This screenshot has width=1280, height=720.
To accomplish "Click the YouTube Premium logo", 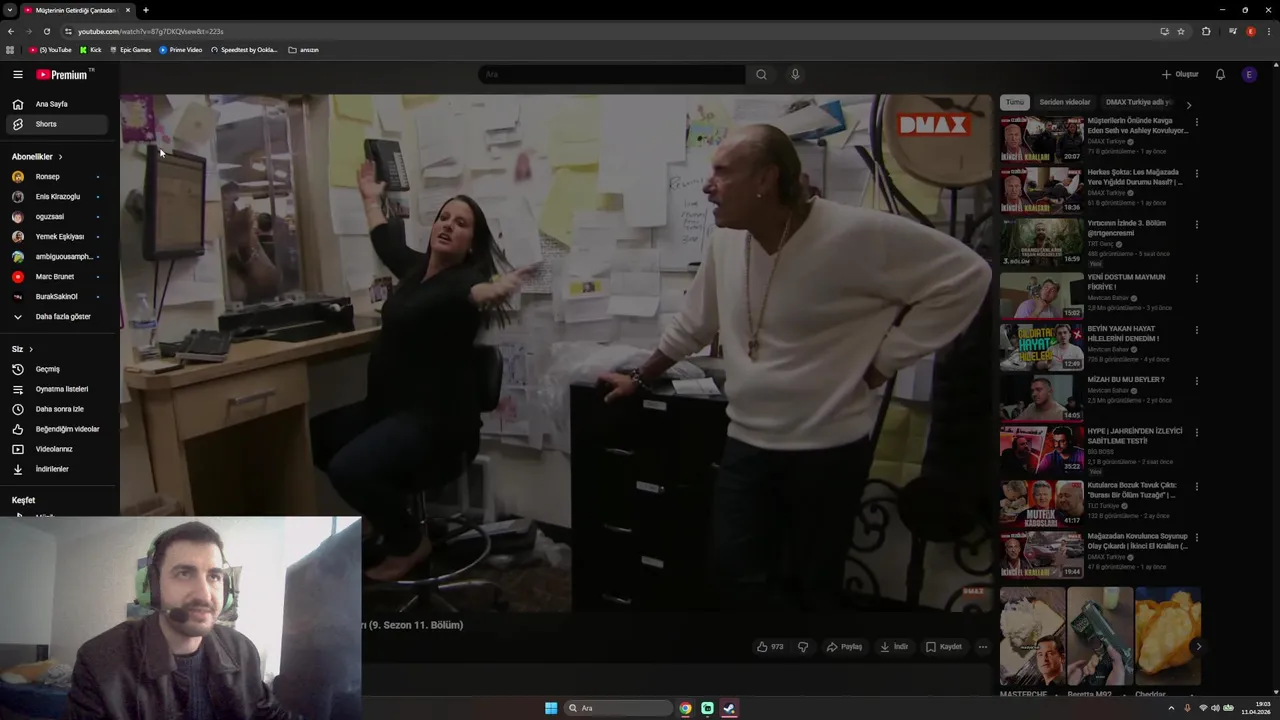I will [62, 74].
